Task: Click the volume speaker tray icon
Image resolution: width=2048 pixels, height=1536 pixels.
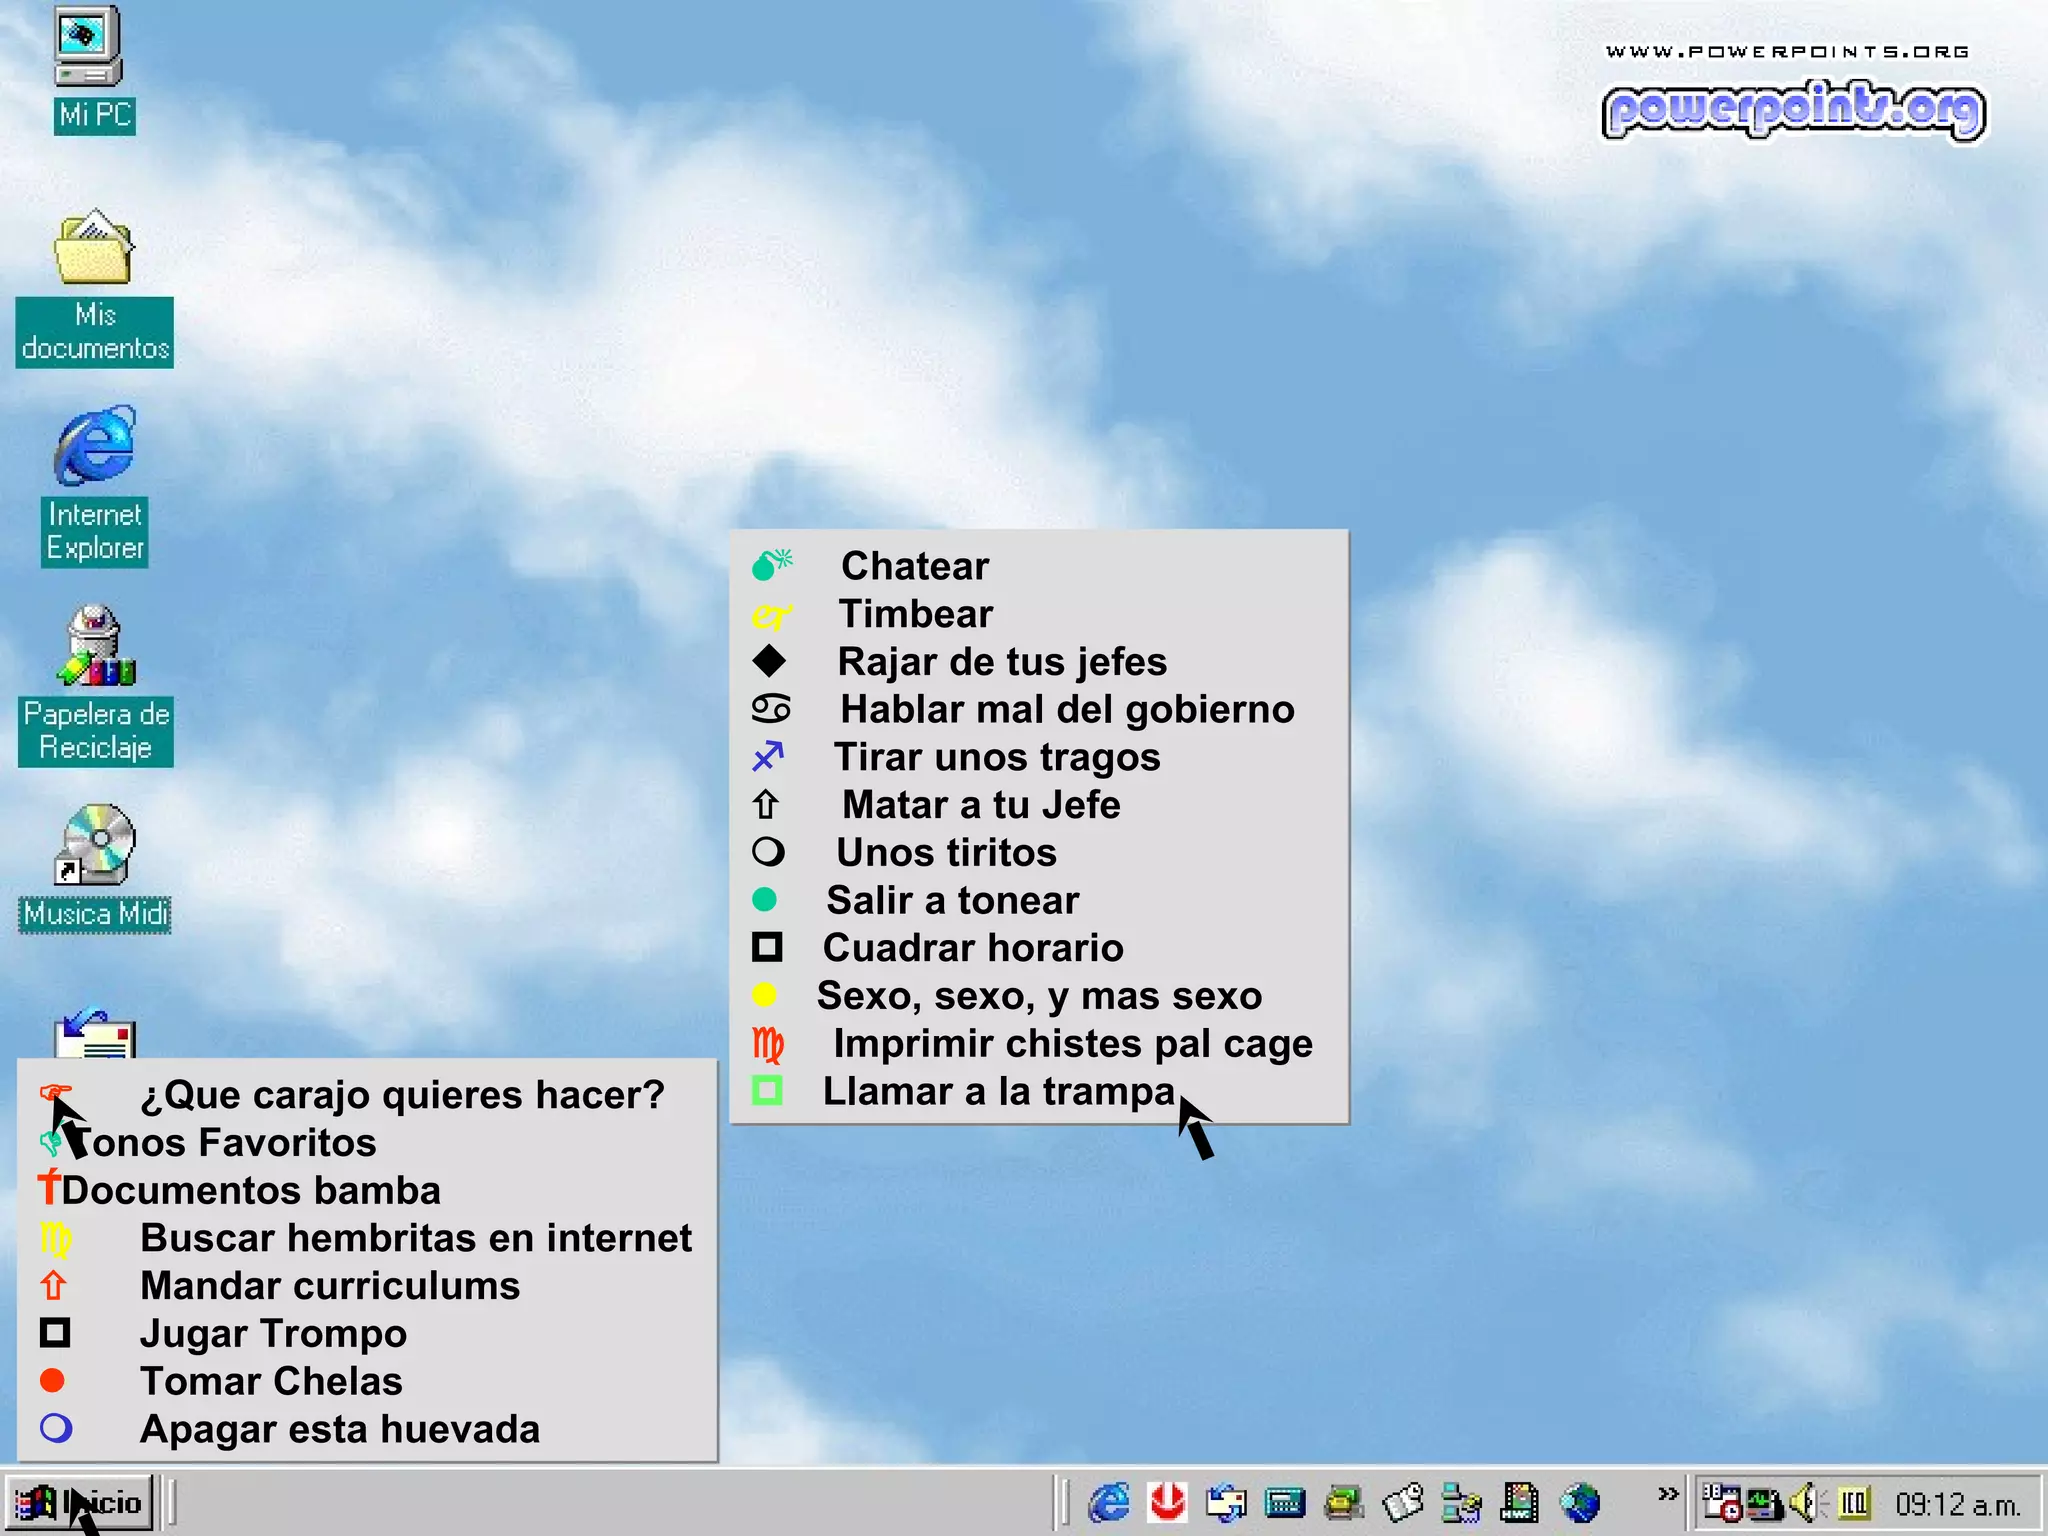Action: pyautogui.click(x=1804, y=1503)
